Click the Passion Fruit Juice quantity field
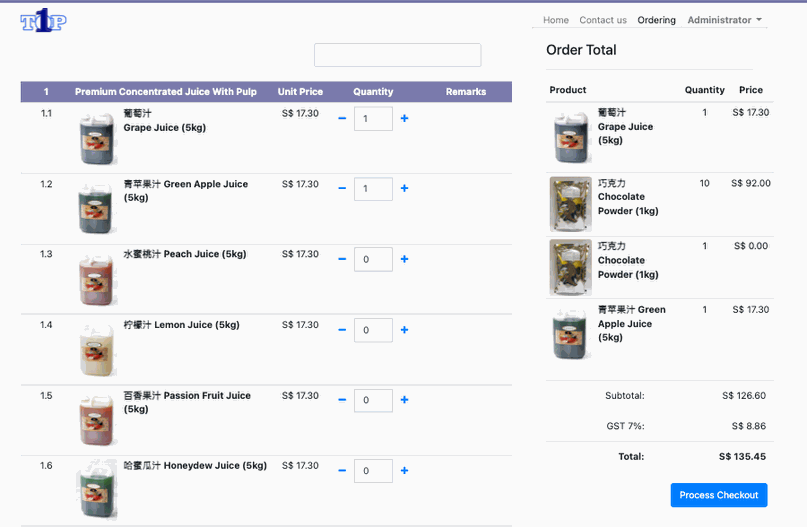Viewport: 807px width, 527px height. click(x=373, y=400)
